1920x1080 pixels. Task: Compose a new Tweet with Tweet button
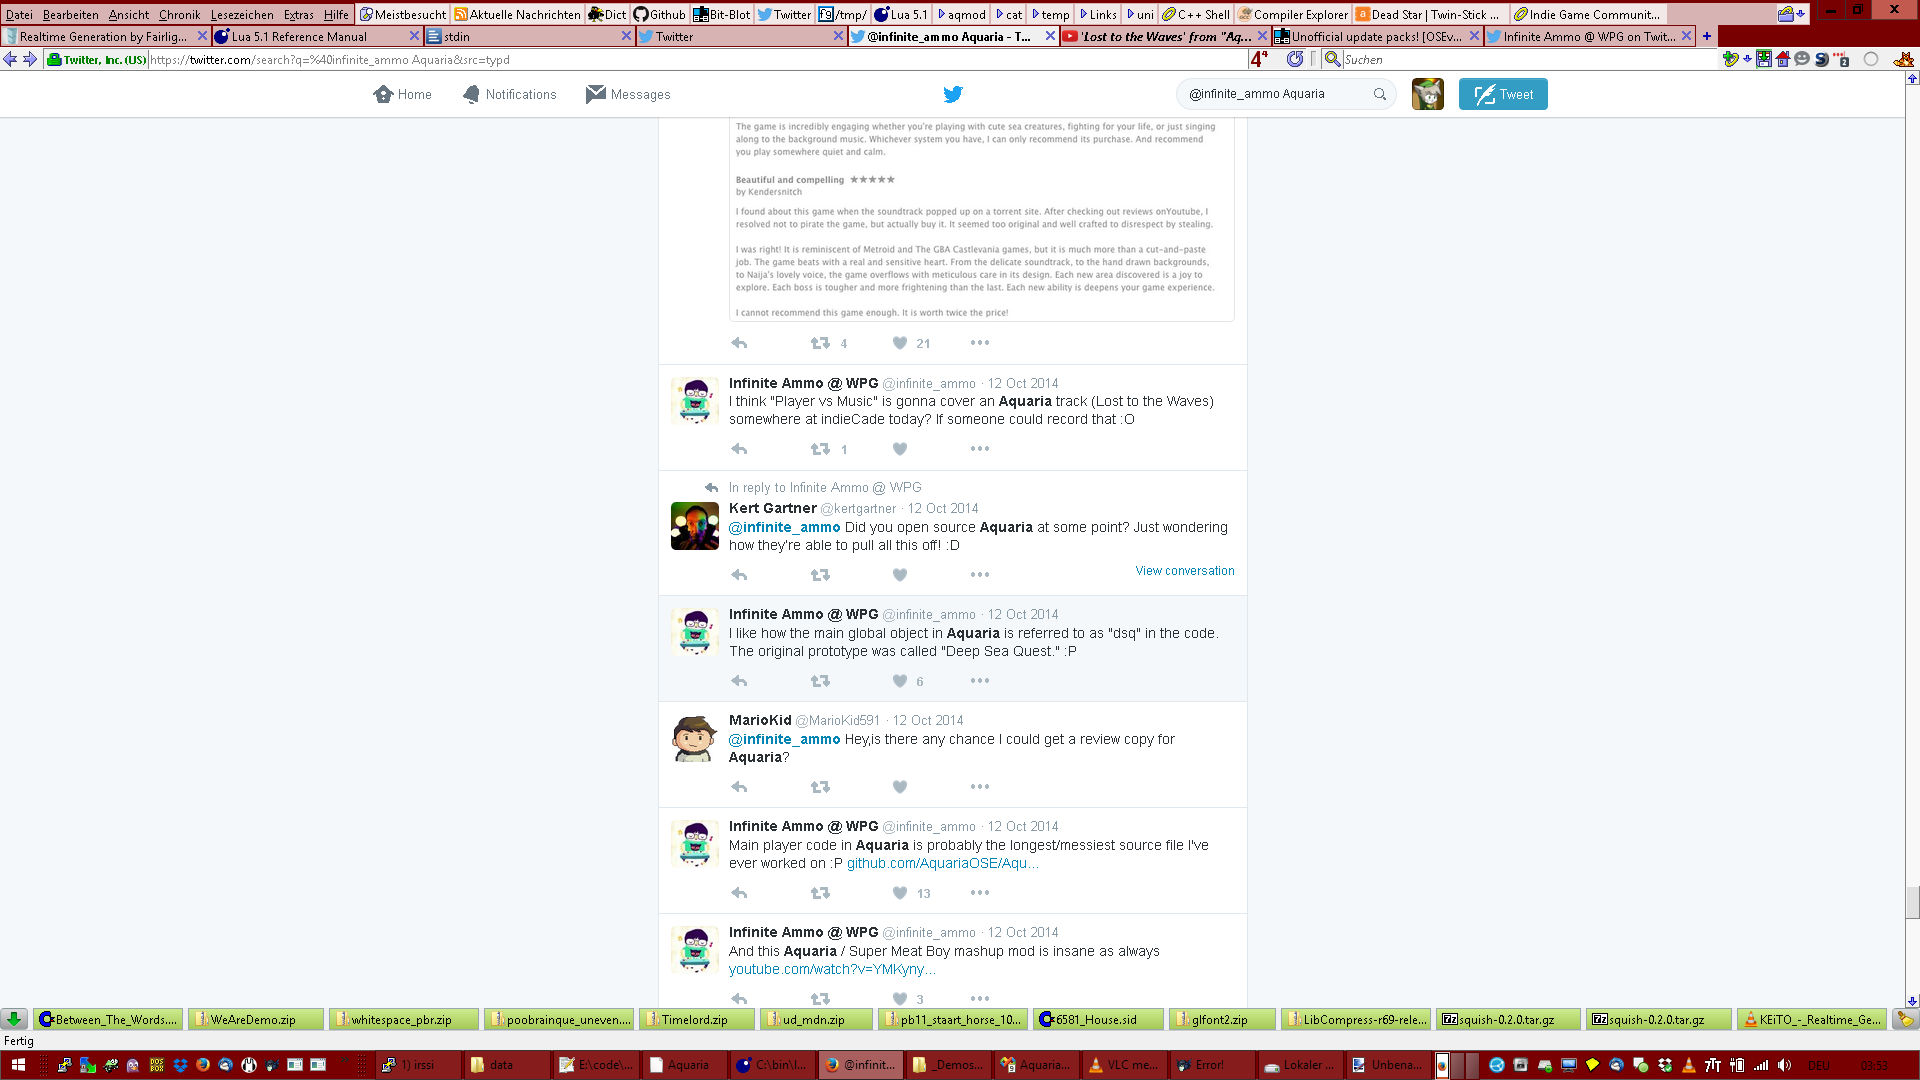1503,94
